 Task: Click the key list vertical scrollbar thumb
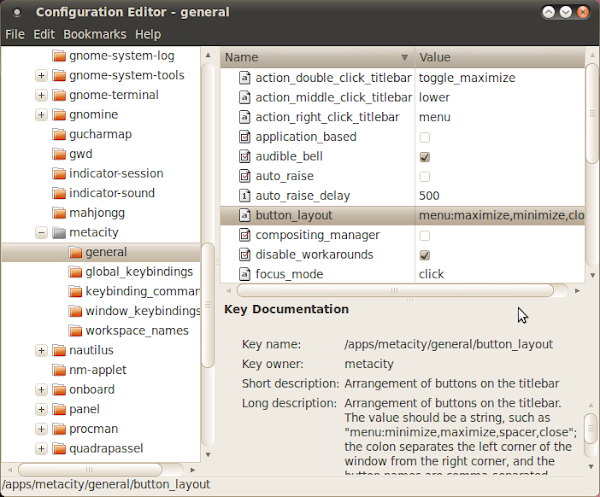point(592,114)
